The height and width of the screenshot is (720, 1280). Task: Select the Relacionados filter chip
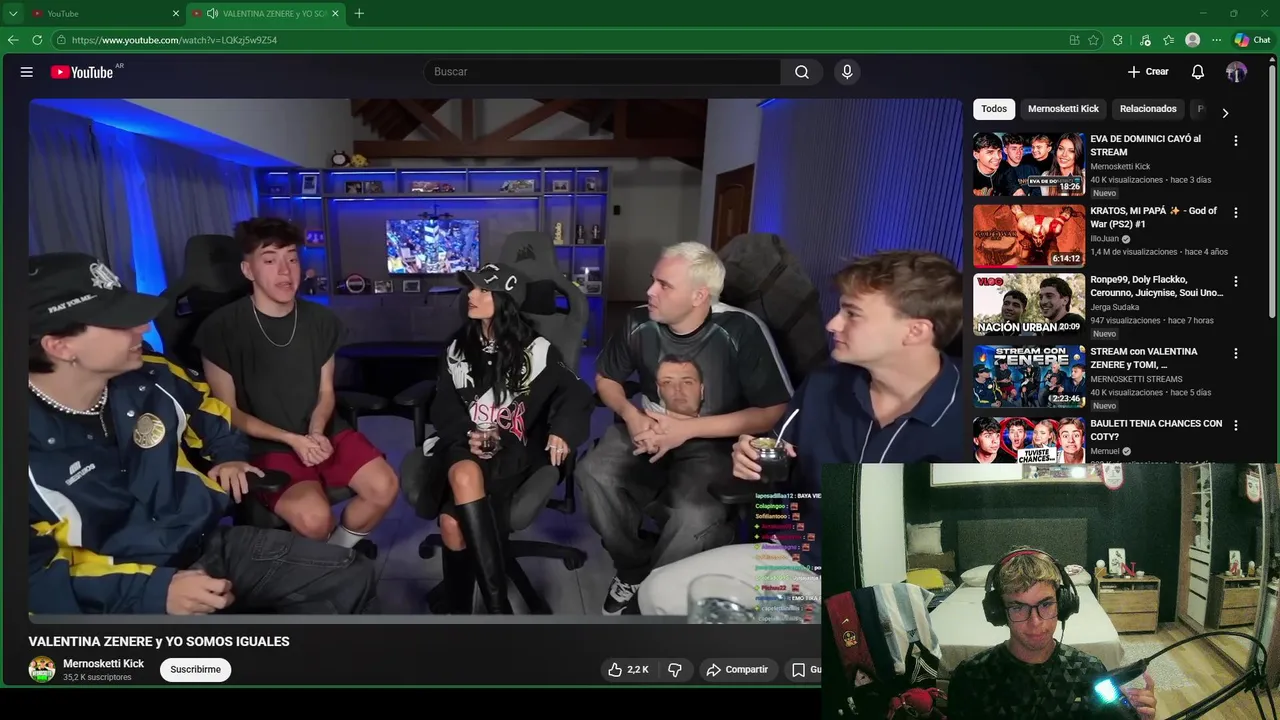1148,109
